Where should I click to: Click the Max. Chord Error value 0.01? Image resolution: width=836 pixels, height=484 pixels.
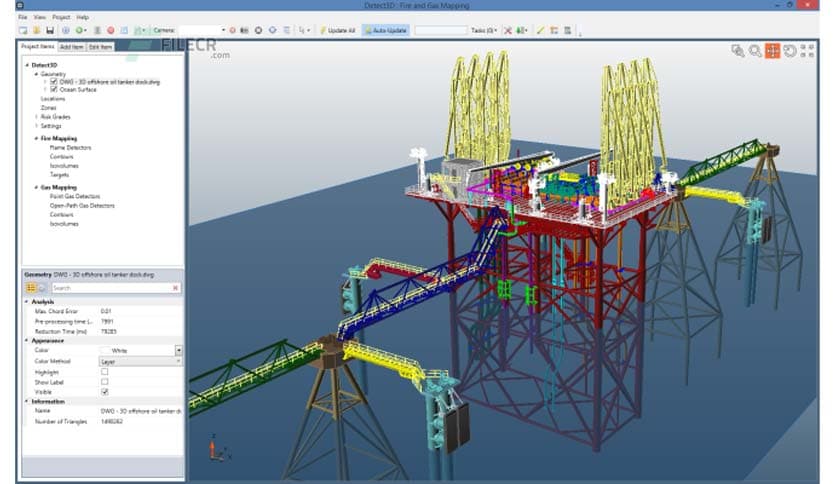[106, 311]
